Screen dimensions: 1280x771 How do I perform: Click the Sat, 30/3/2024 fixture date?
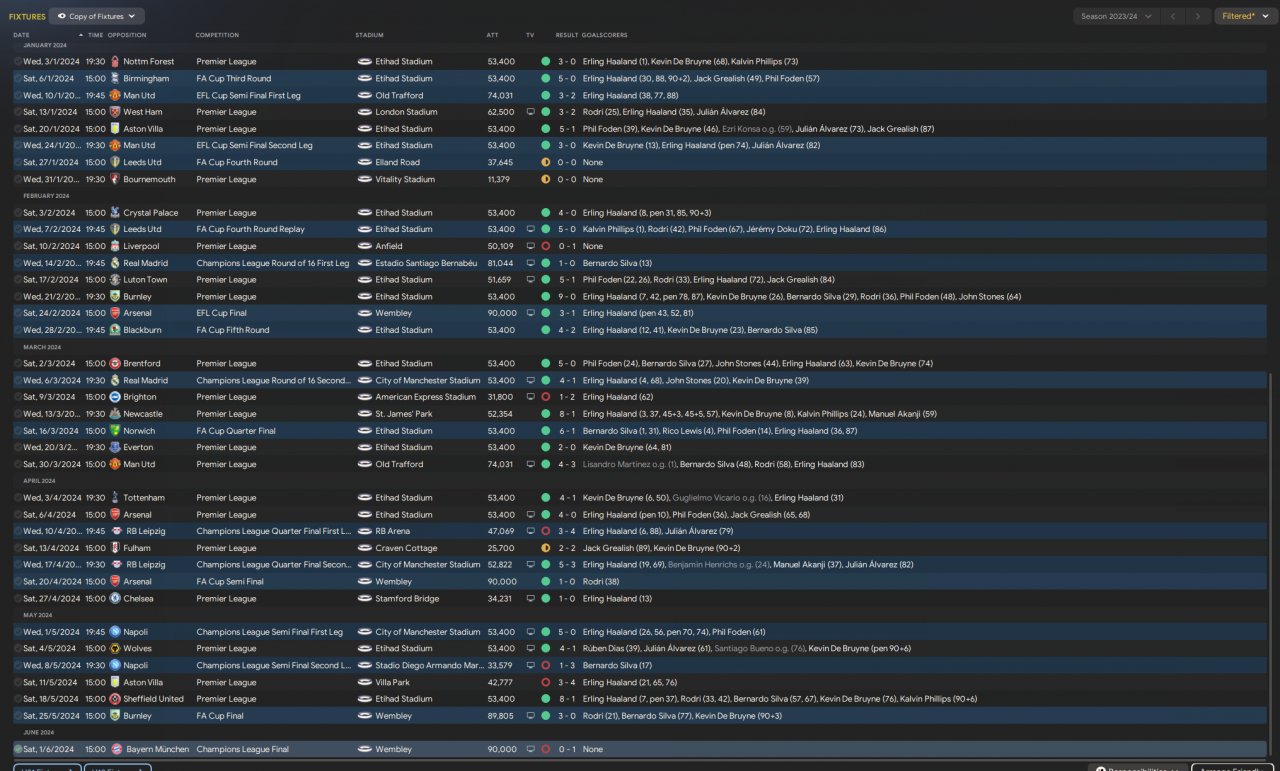click(x=50, y=464)
